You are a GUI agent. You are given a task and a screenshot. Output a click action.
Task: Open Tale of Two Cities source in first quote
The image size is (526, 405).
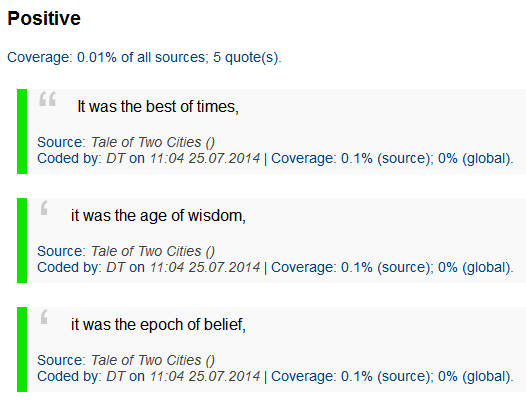(x=153, y=142)
